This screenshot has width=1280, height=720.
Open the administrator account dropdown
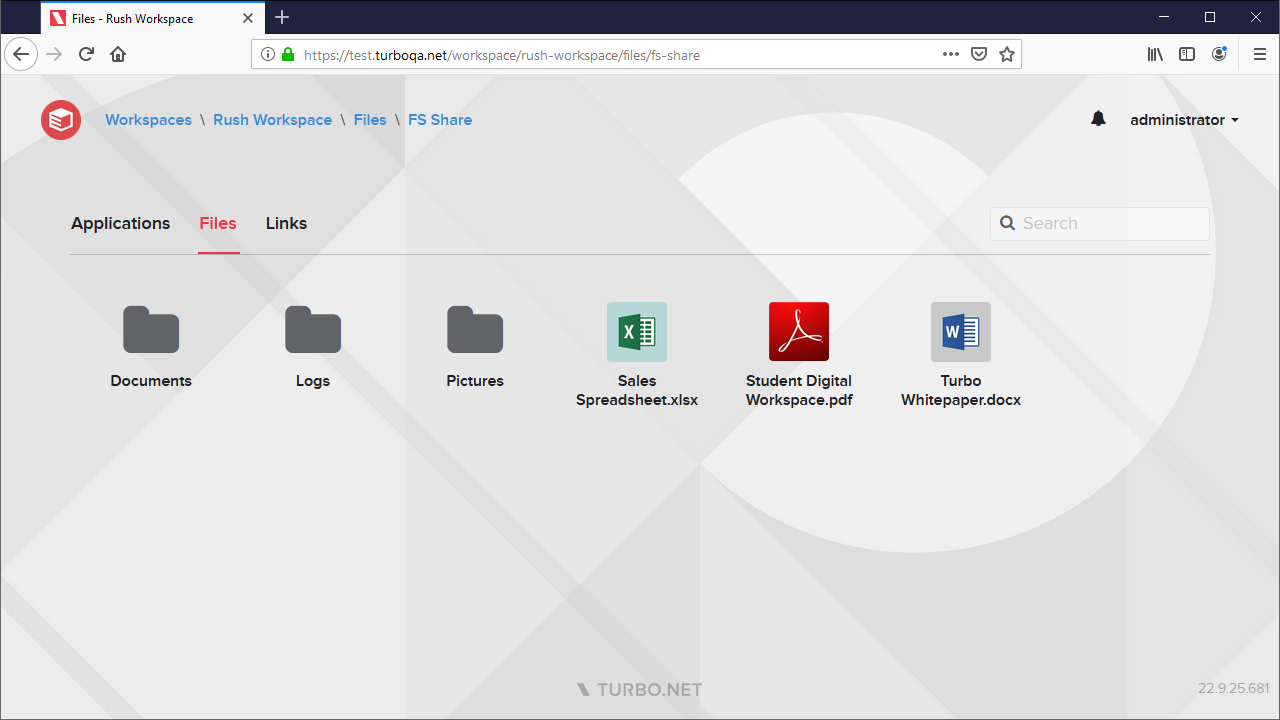click(x=1183, y=119)
